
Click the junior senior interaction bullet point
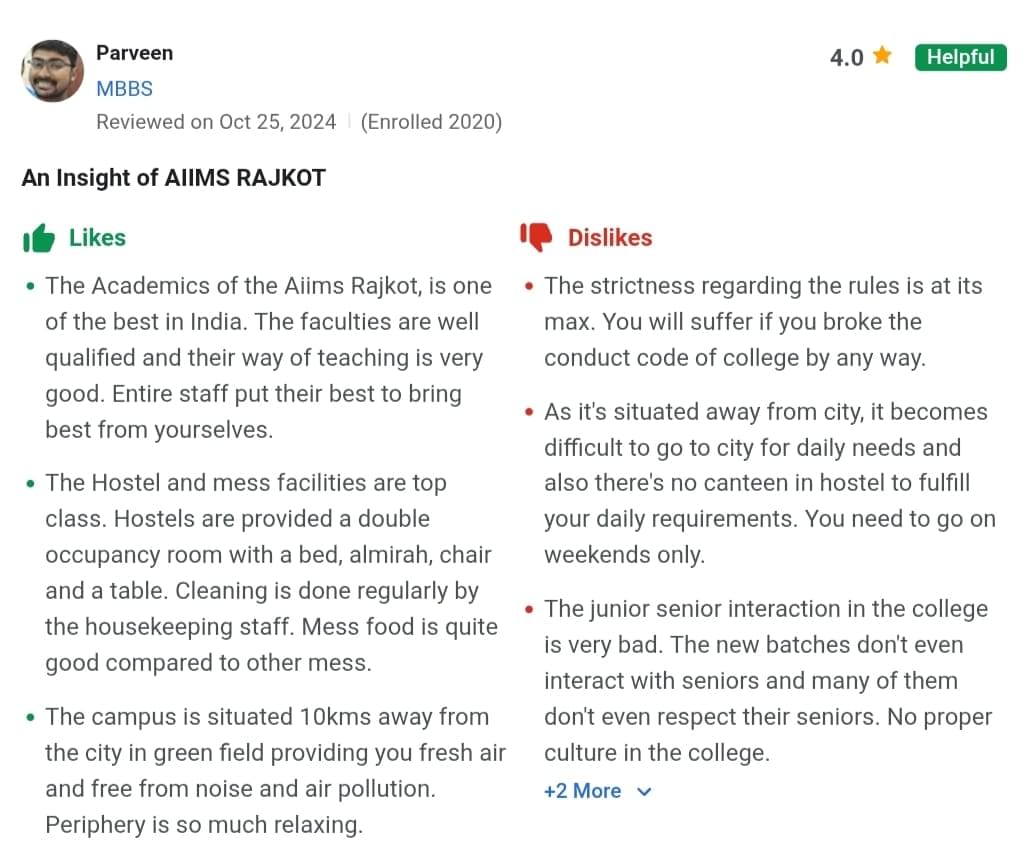(x=765, y=680)
